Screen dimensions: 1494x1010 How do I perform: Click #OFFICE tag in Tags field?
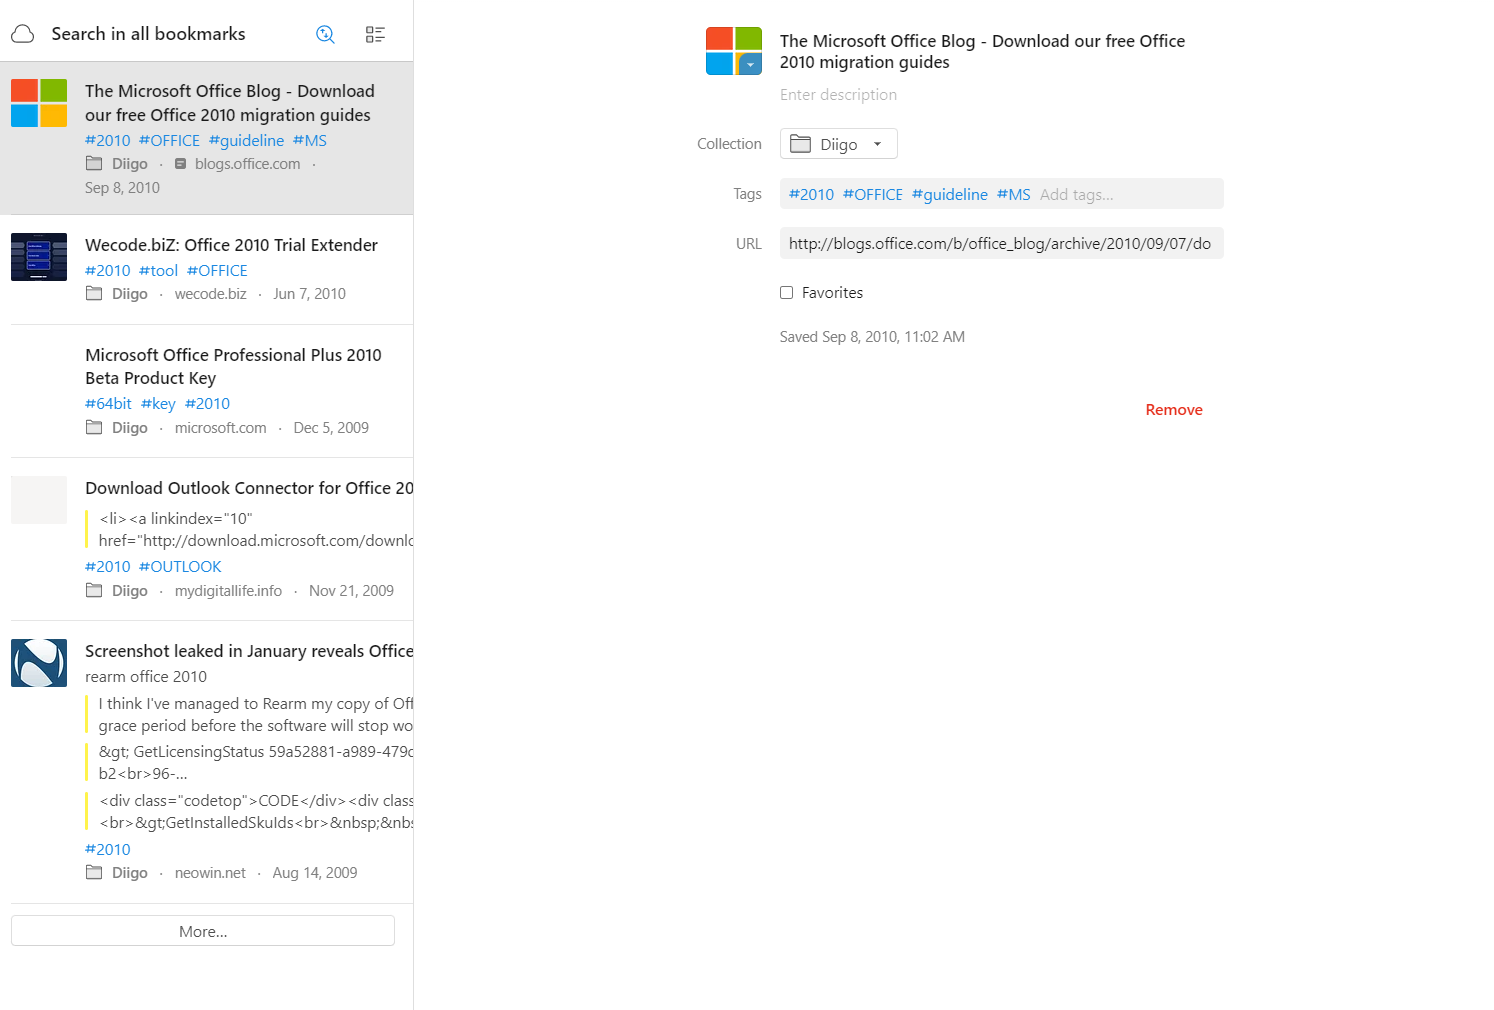tap(872, 195)
